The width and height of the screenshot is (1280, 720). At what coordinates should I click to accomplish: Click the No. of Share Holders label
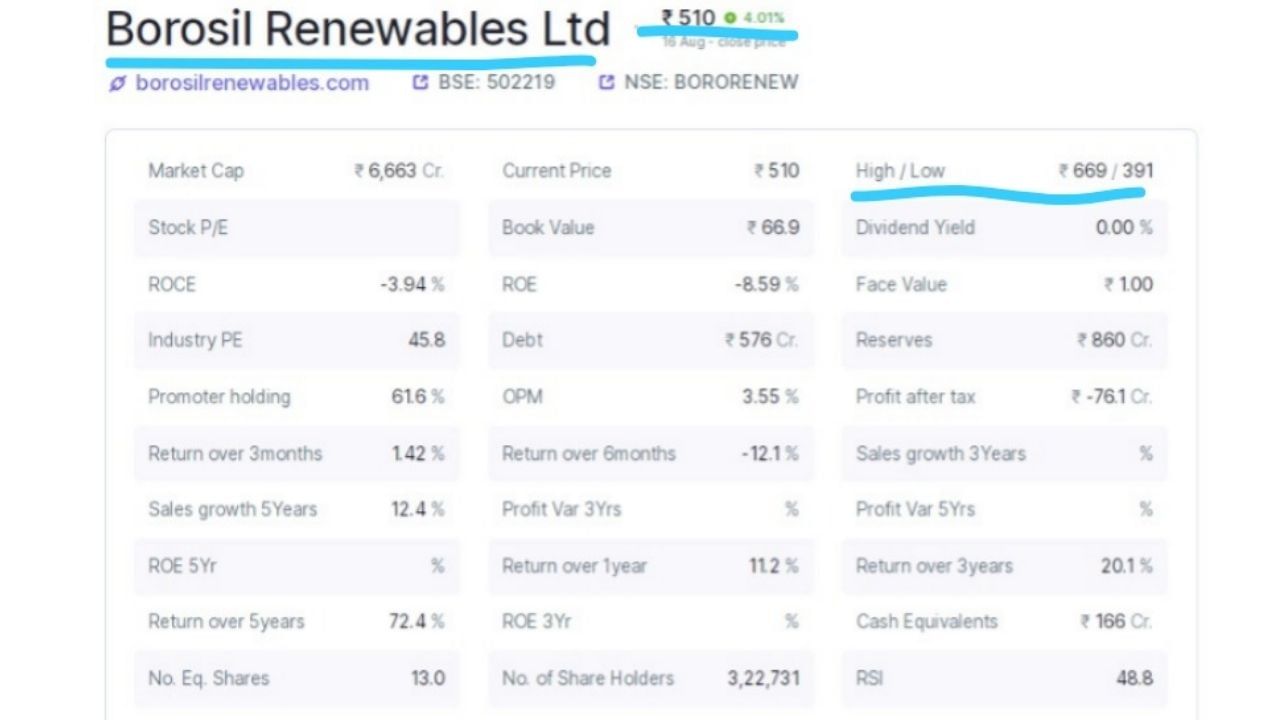(x=588, y=679)
